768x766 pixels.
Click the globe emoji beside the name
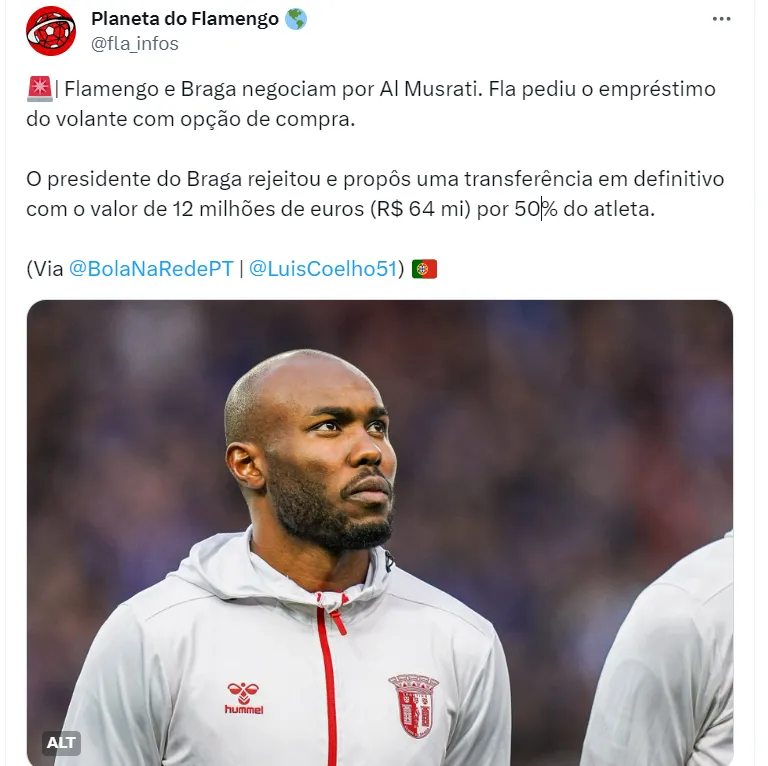296,19
